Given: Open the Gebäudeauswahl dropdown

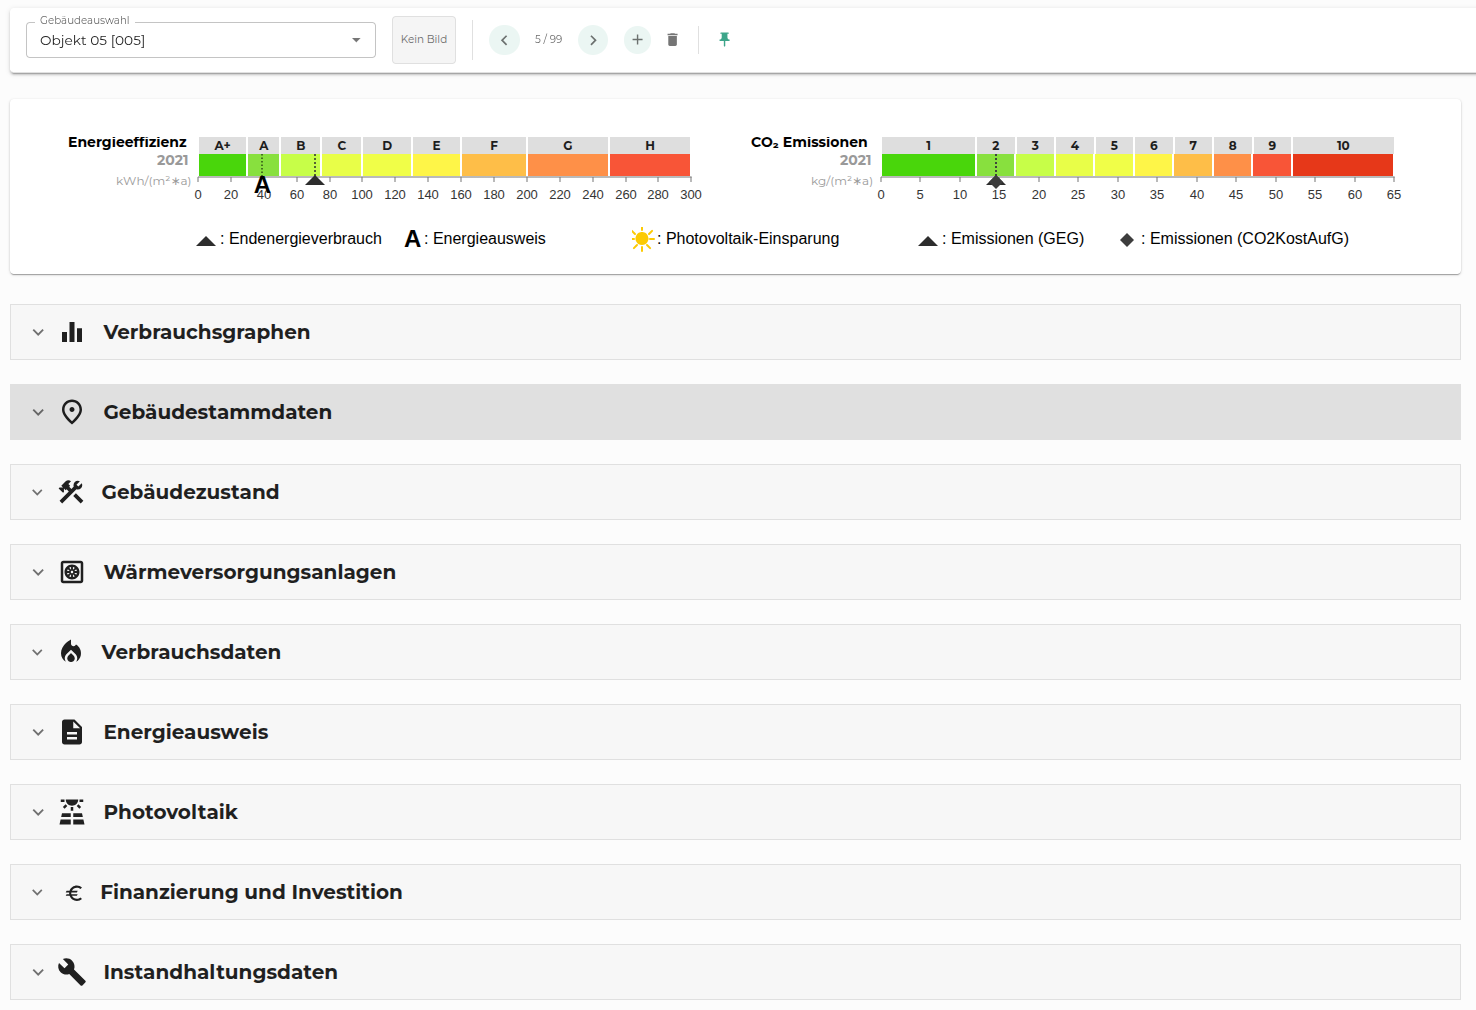Looking at the screenshot, I should [x=200, y=40].
